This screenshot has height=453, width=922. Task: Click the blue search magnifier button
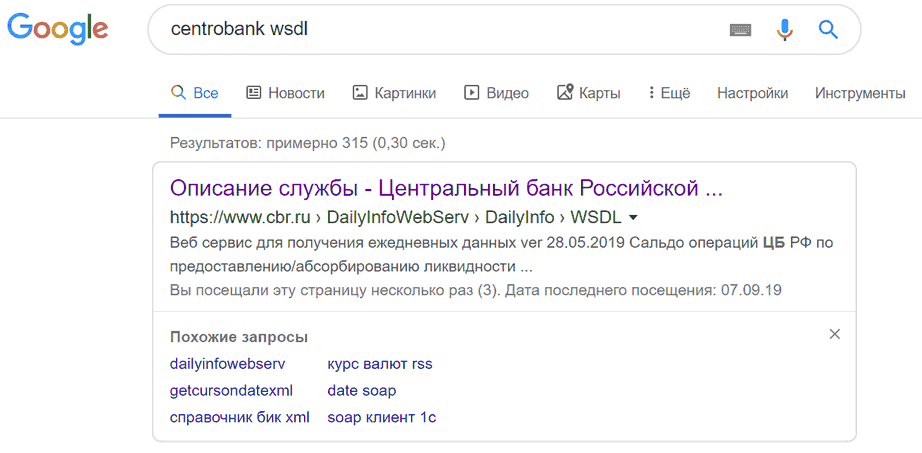(828, 29)
